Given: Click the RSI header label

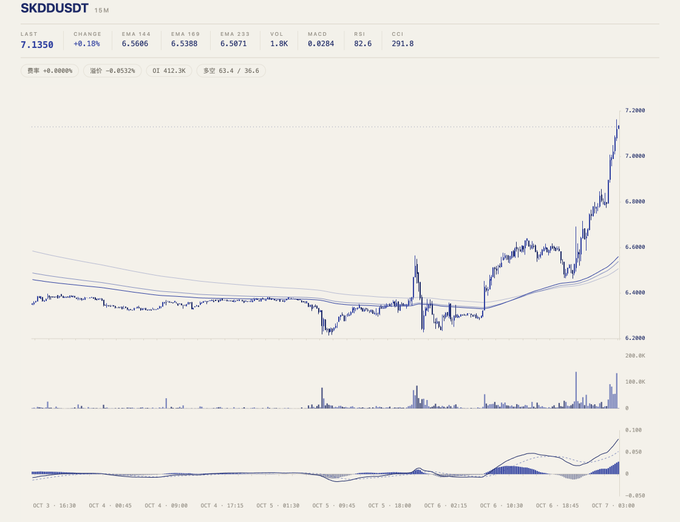Looking at the screenshot, I should click(x=360, y=34).
